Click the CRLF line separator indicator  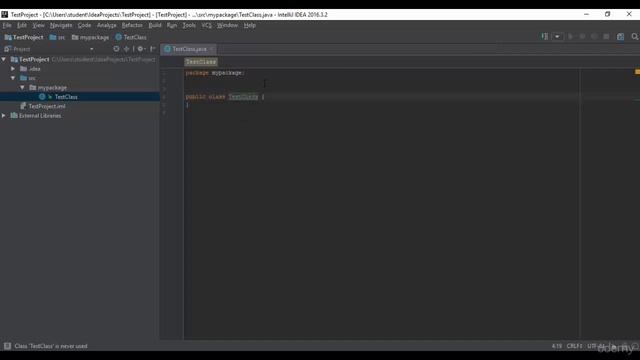(574, 346)
